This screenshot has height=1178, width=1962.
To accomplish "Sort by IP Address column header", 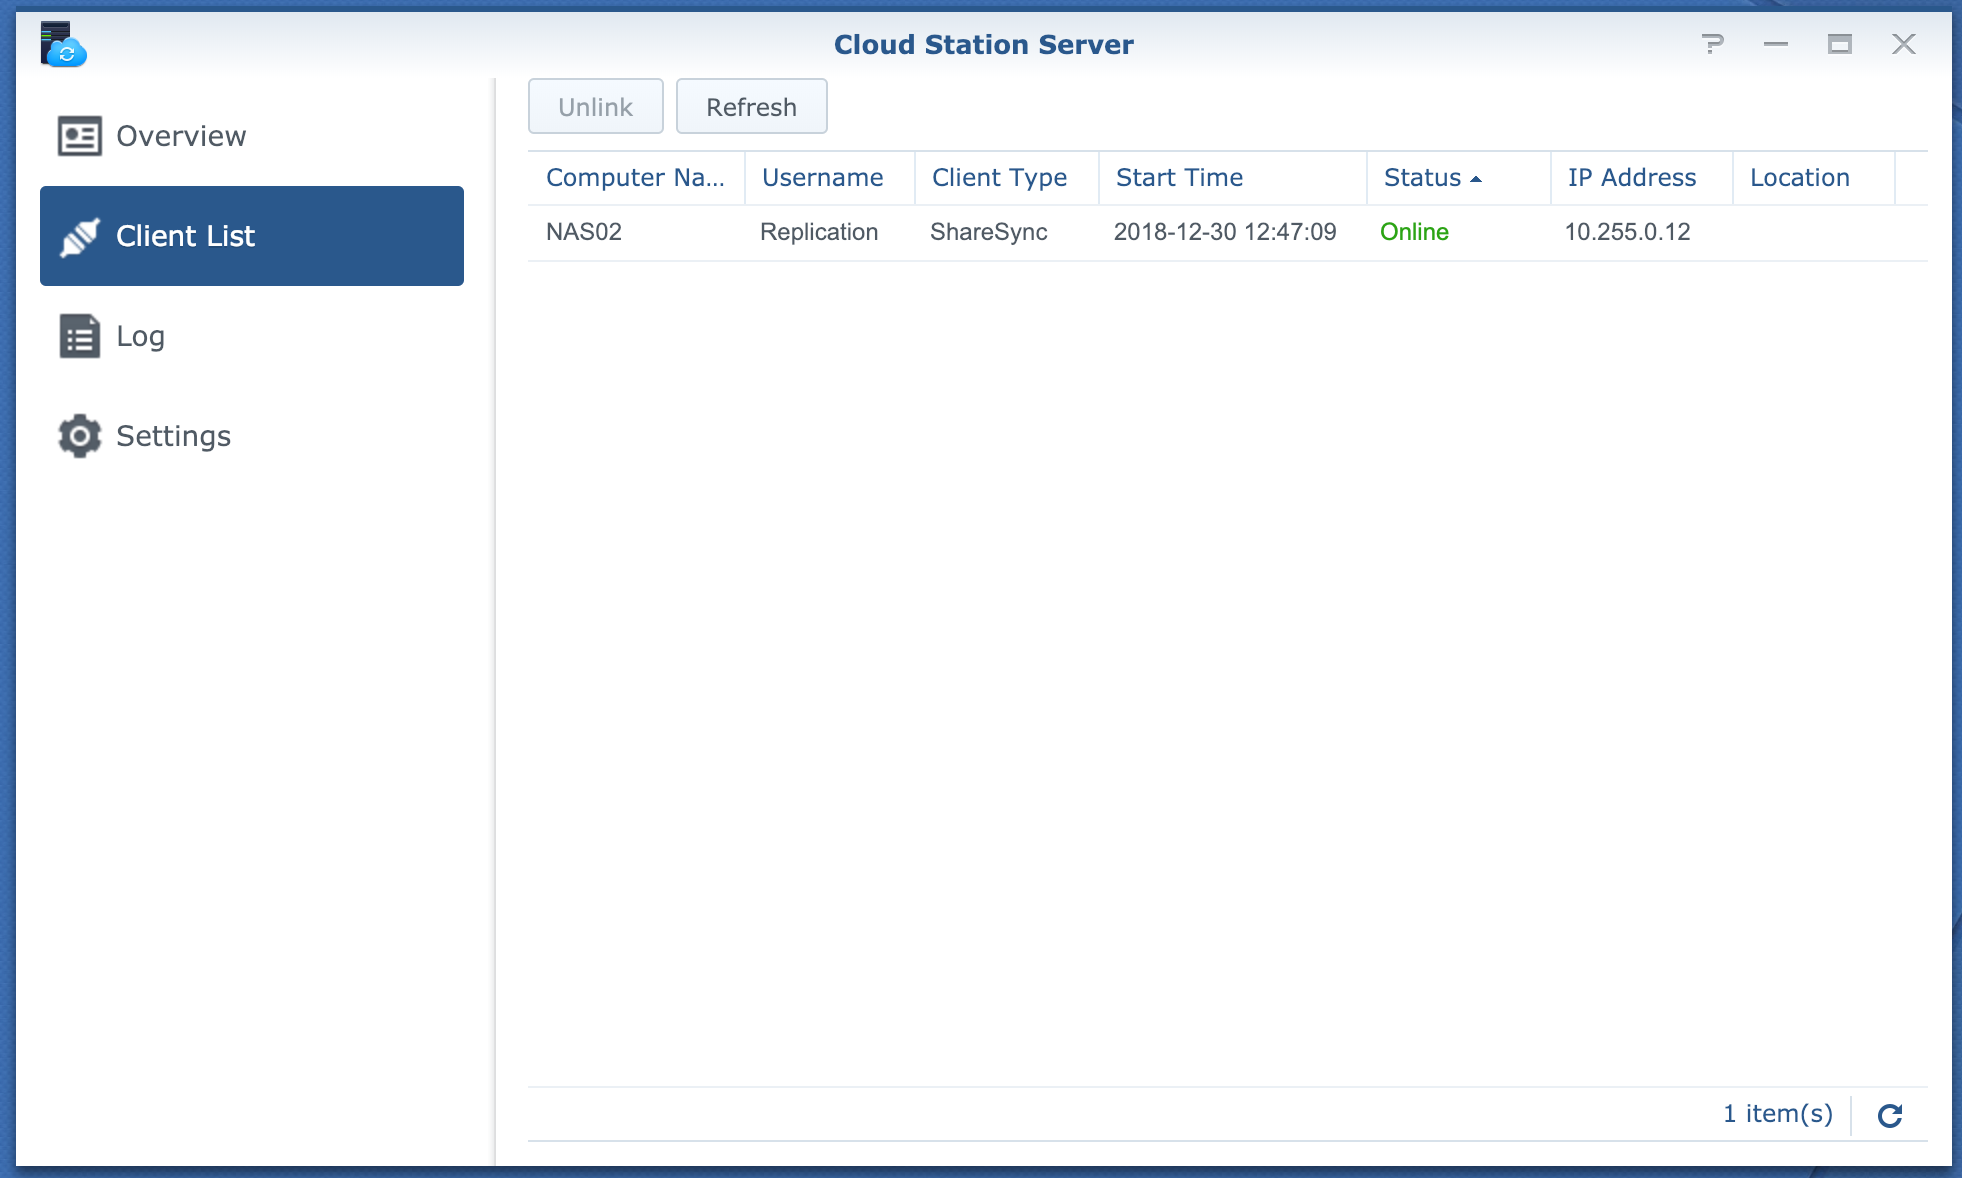I will click(x=1642, y=178).
